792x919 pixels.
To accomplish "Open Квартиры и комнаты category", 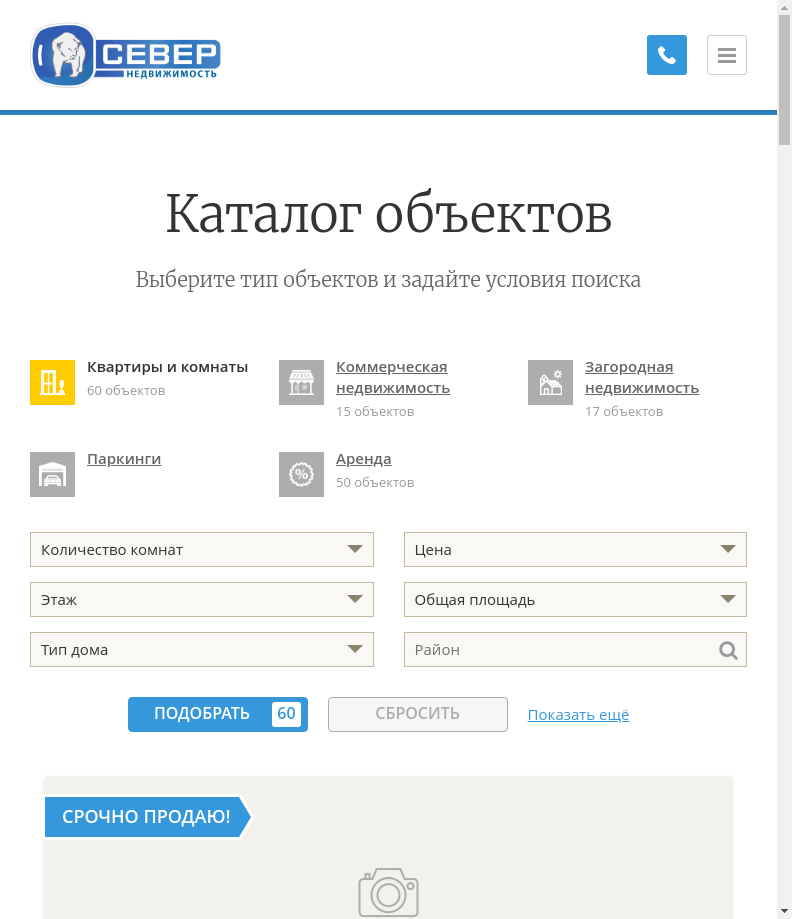I will pyautogui.click(x=168, y=367).
